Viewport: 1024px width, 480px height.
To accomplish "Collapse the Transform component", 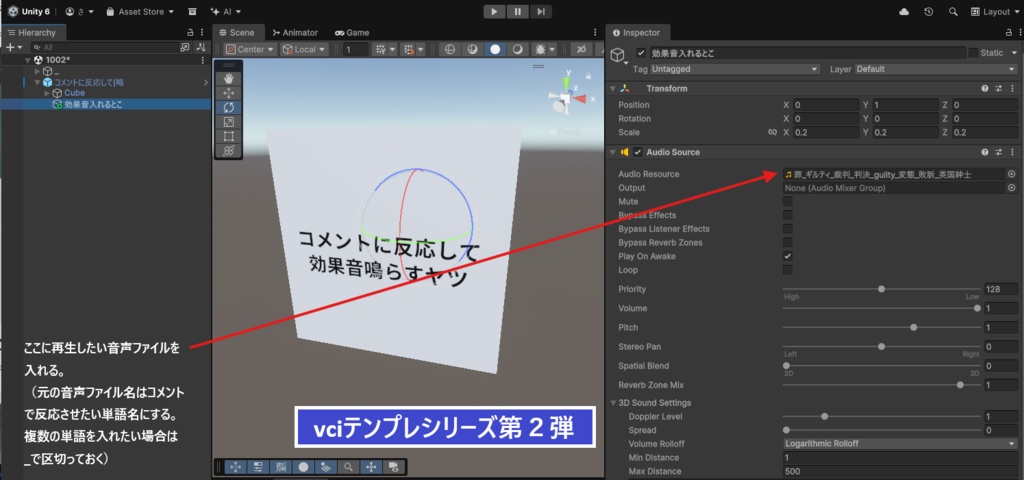I will 612,88.
